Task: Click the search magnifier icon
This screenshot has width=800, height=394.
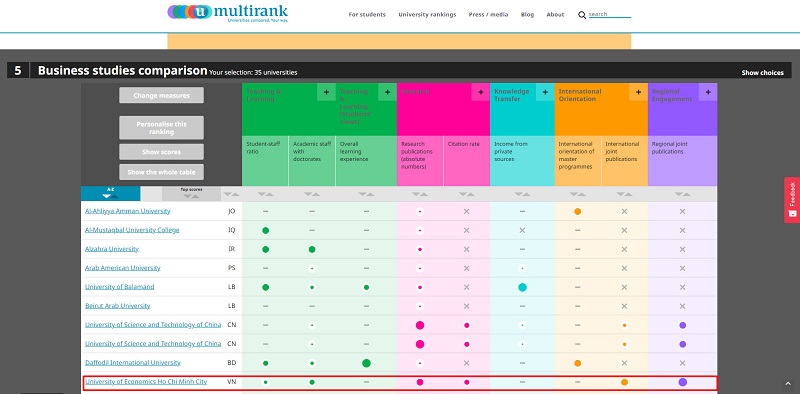Action: (582, 15)
